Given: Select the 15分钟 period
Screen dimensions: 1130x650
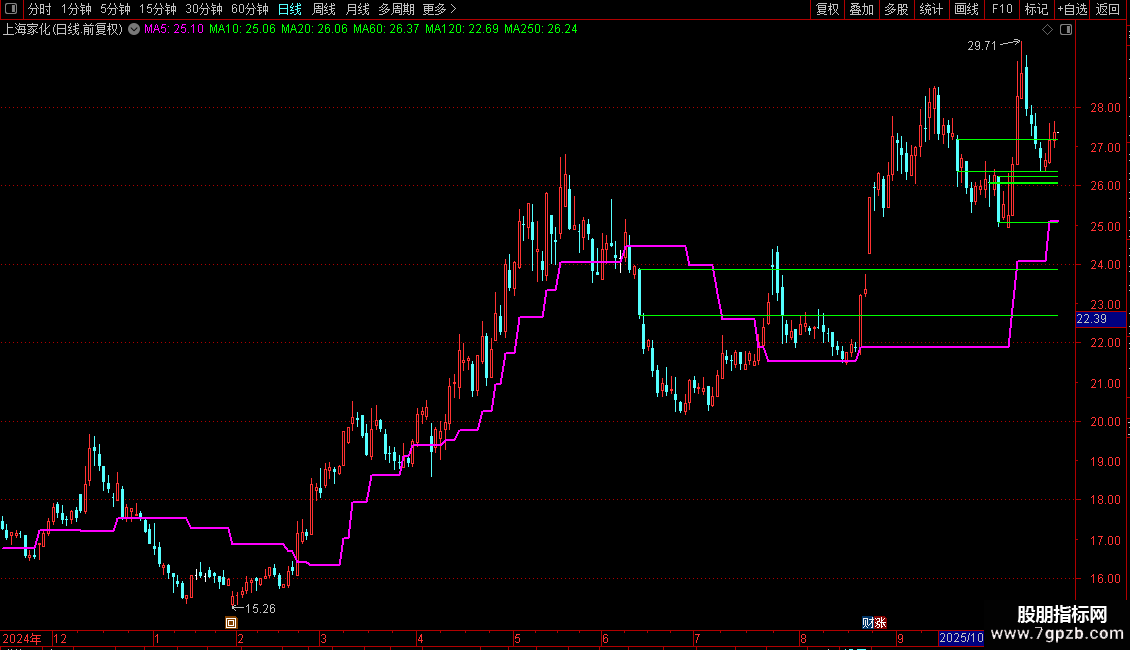Looking at the screenshot, I should click(x=158, y=9).
